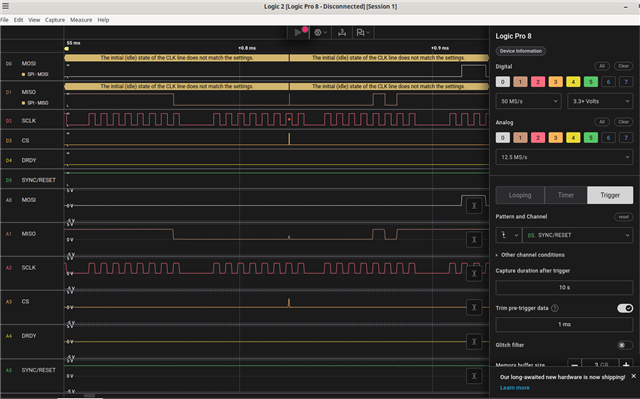The width and height of the screenshot is (640, 399).
Task: Follow the Learn more link
Action: [x=515, y=388]
